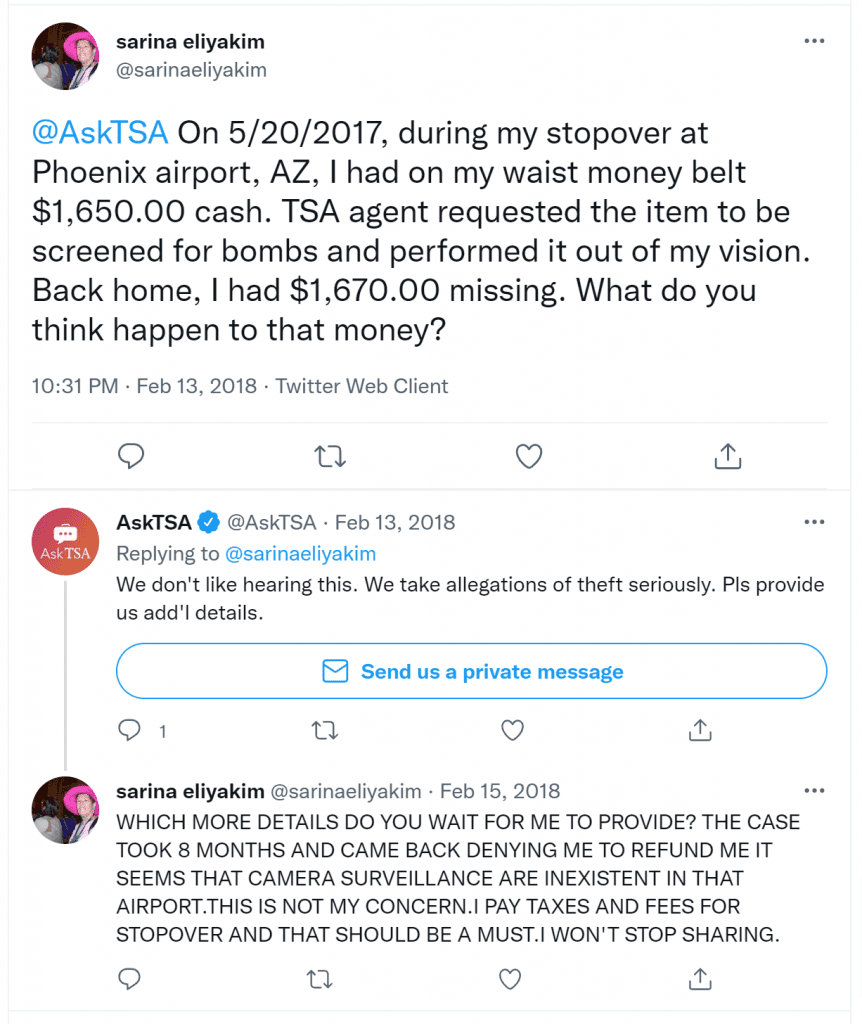Share sarina's Feb 15 tweet
This screenshot has height=1024, width=862.
pos(700,979)
